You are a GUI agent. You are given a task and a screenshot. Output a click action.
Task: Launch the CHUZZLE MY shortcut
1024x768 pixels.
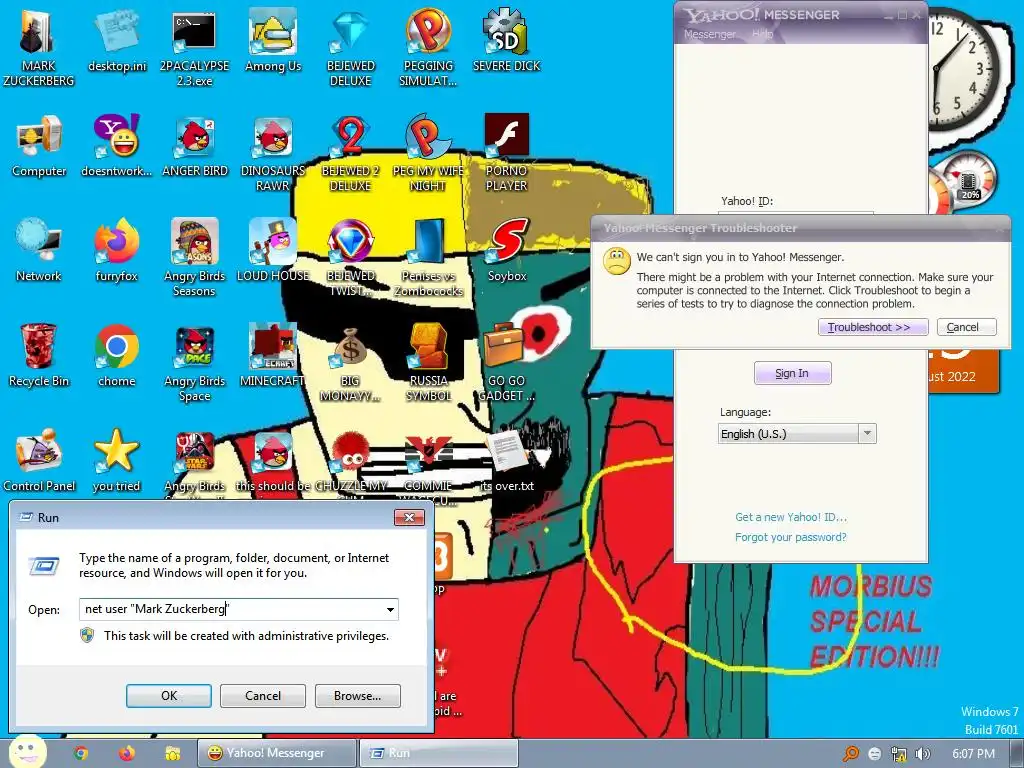click(x=351, y=451)
